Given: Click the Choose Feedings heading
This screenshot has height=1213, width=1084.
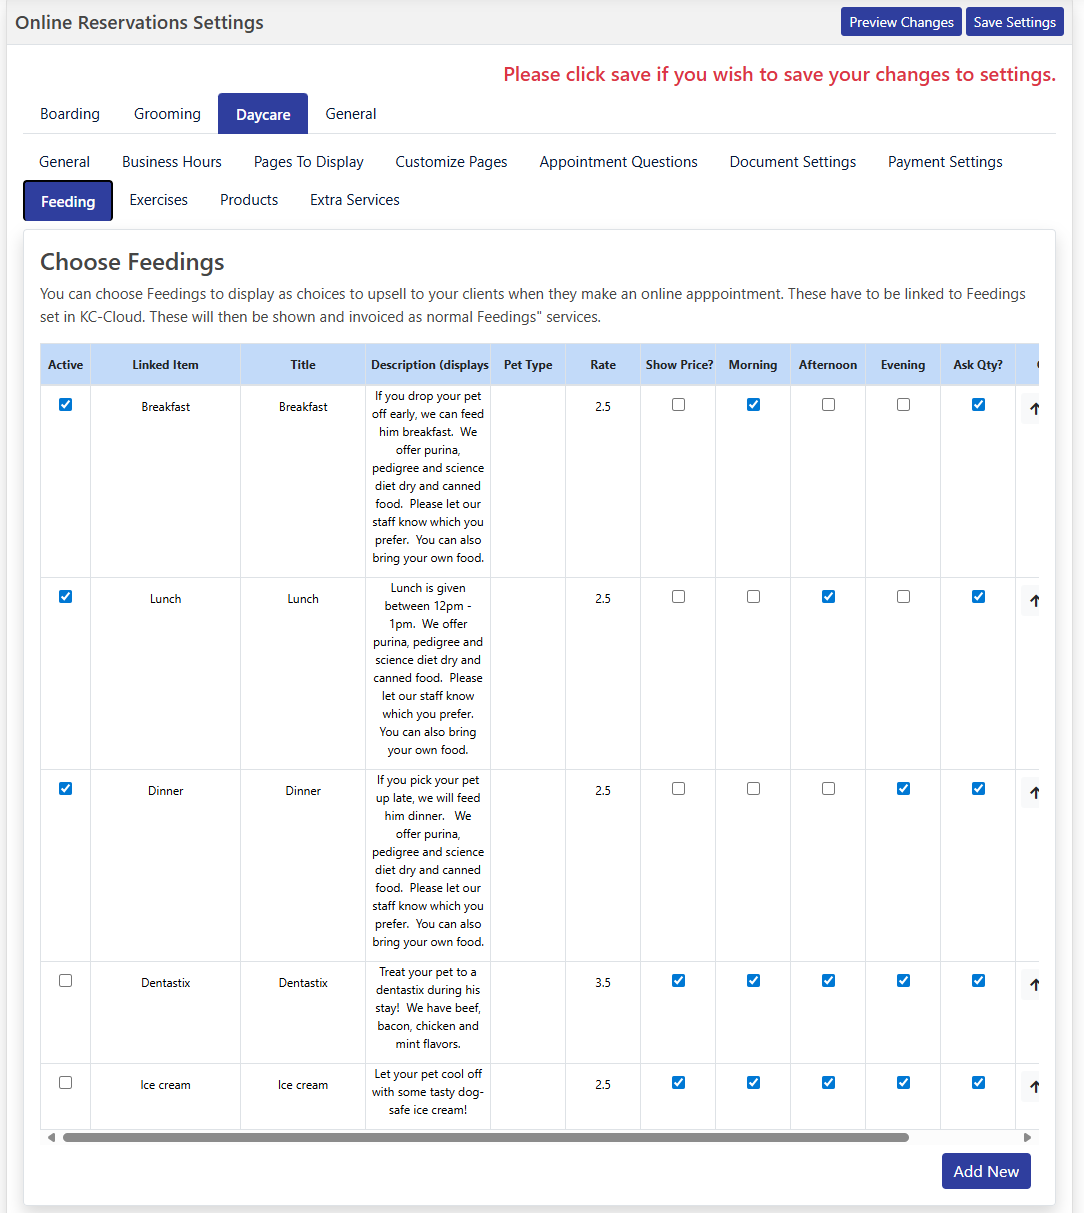Looking at the screenshot, I should [x=132, y=262].
